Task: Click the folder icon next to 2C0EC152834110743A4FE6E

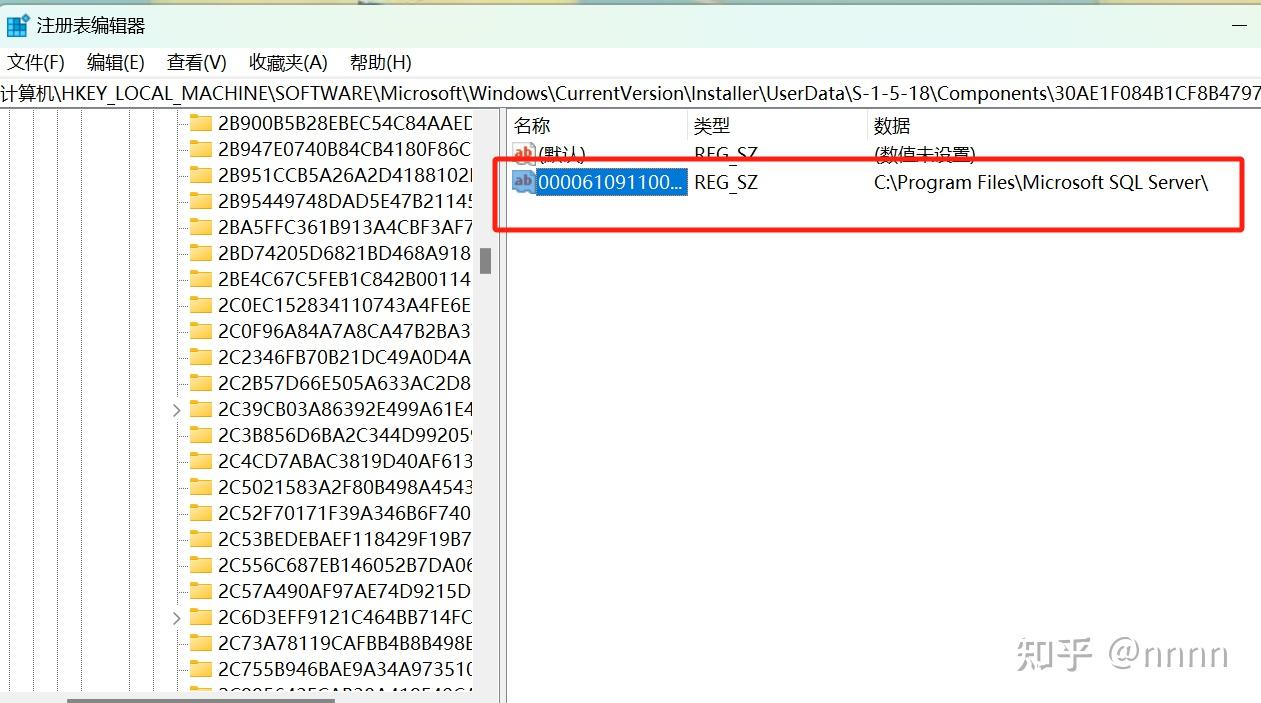Action: 199,305
